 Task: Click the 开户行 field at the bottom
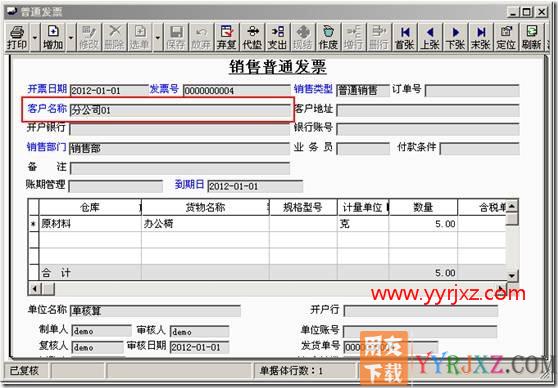pyautogui.click(x=421, y=311)
